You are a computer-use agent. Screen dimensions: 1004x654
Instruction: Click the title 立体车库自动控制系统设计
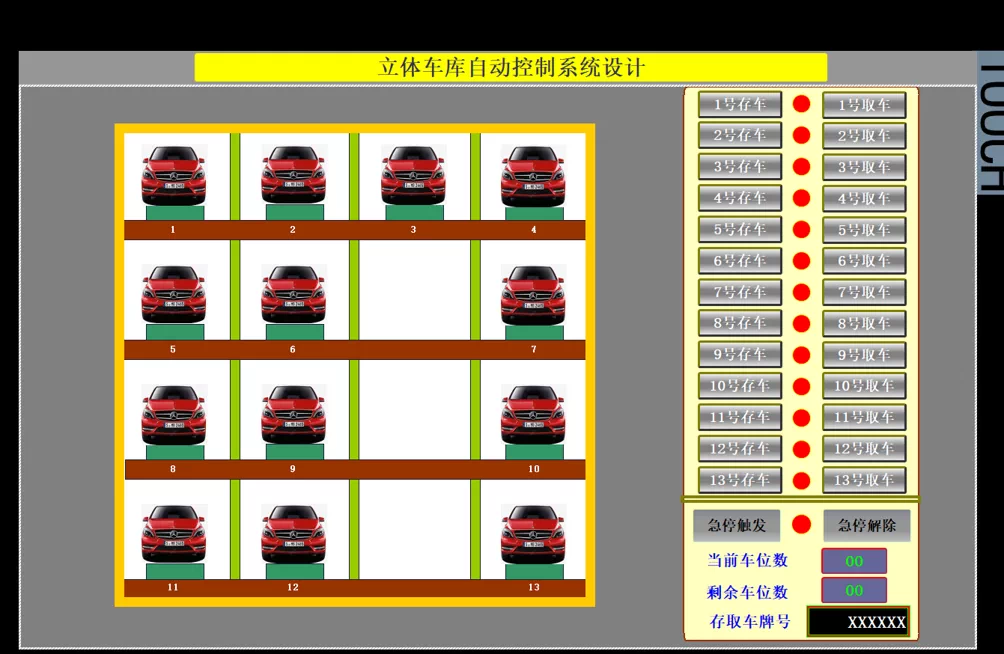[x=511, y=67]
